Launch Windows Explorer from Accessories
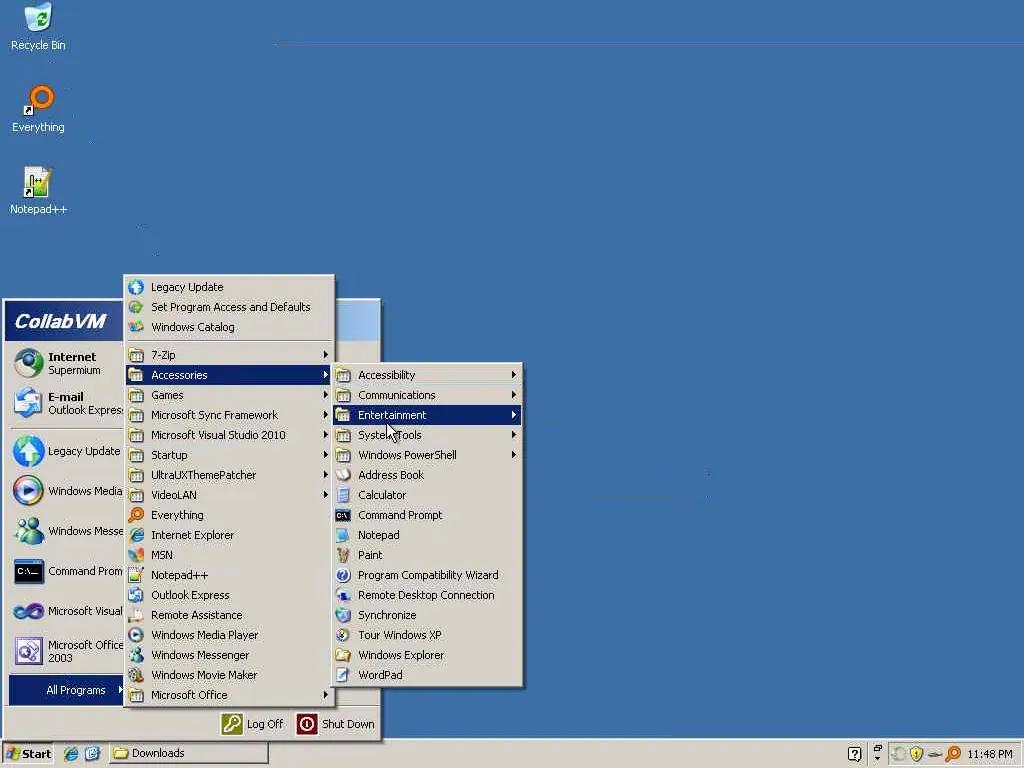Viewport: 1024px width, 768px height. (427, 655)
